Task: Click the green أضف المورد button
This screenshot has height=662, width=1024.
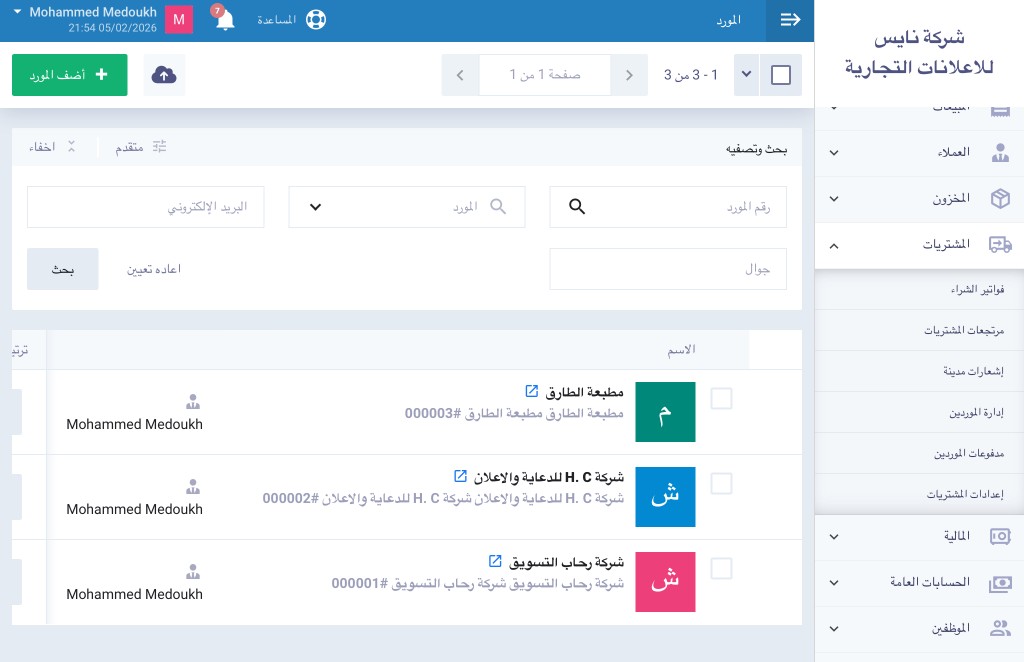Action: point(70,76)
